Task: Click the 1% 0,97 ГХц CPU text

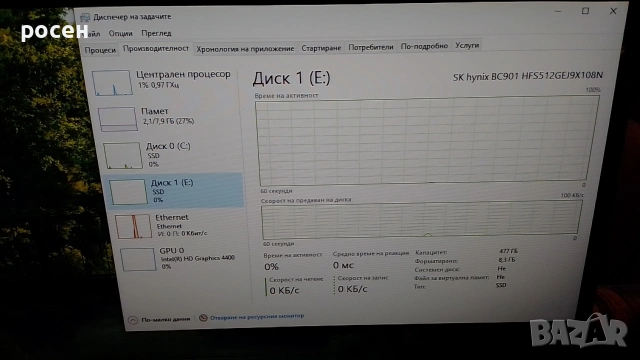Action: [x=158, y=85]
